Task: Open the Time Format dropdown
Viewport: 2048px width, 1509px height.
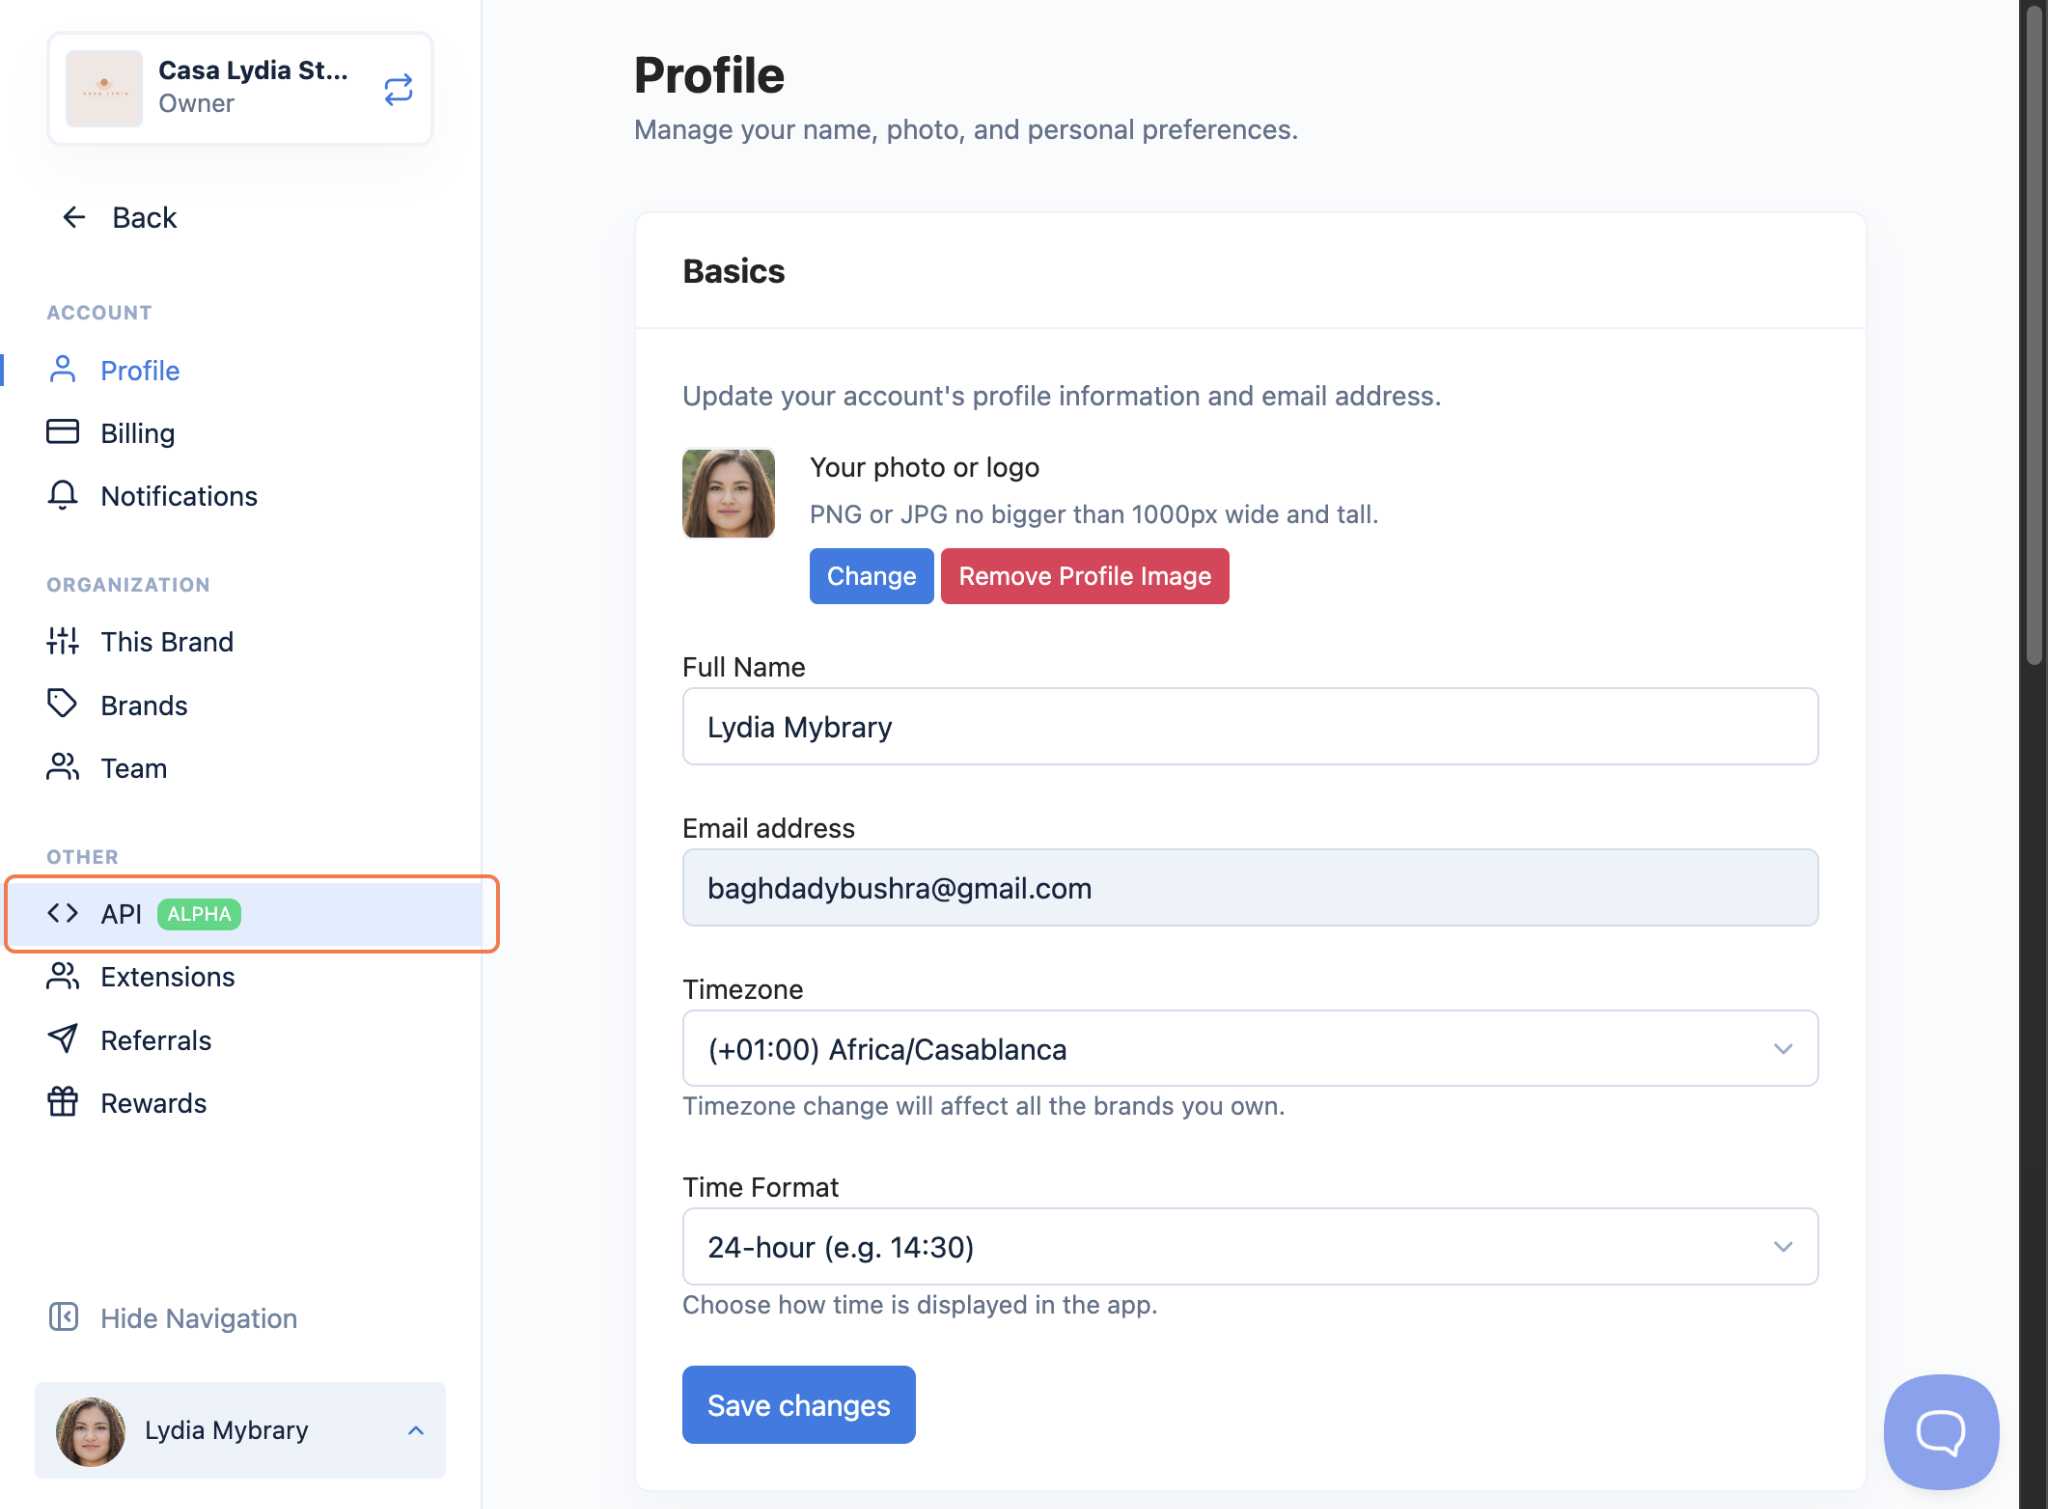Action: tap(1249, 1246)
